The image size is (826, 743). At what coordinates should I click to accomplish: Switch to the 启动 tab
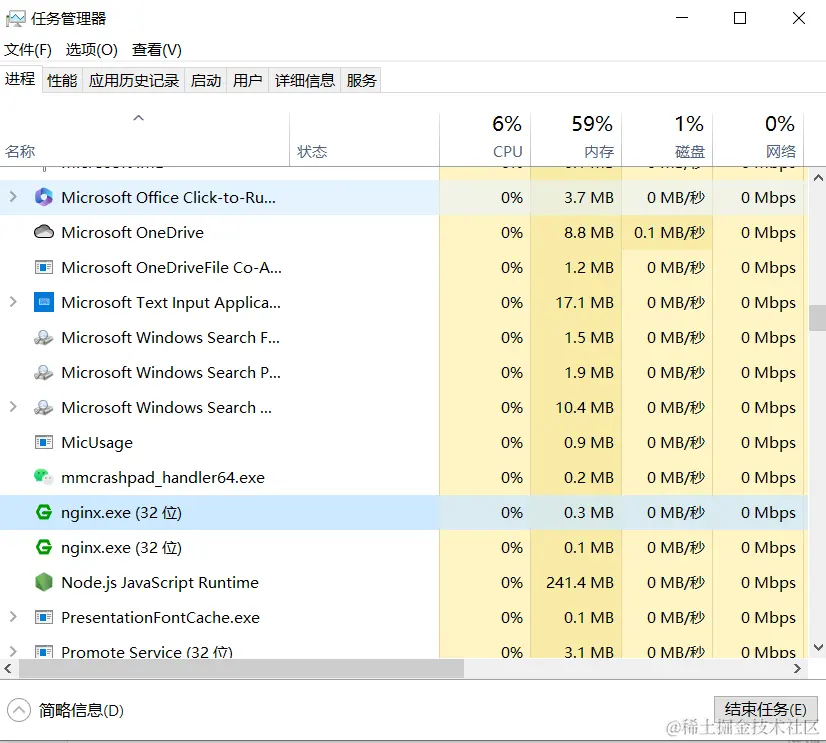point(206,81)
